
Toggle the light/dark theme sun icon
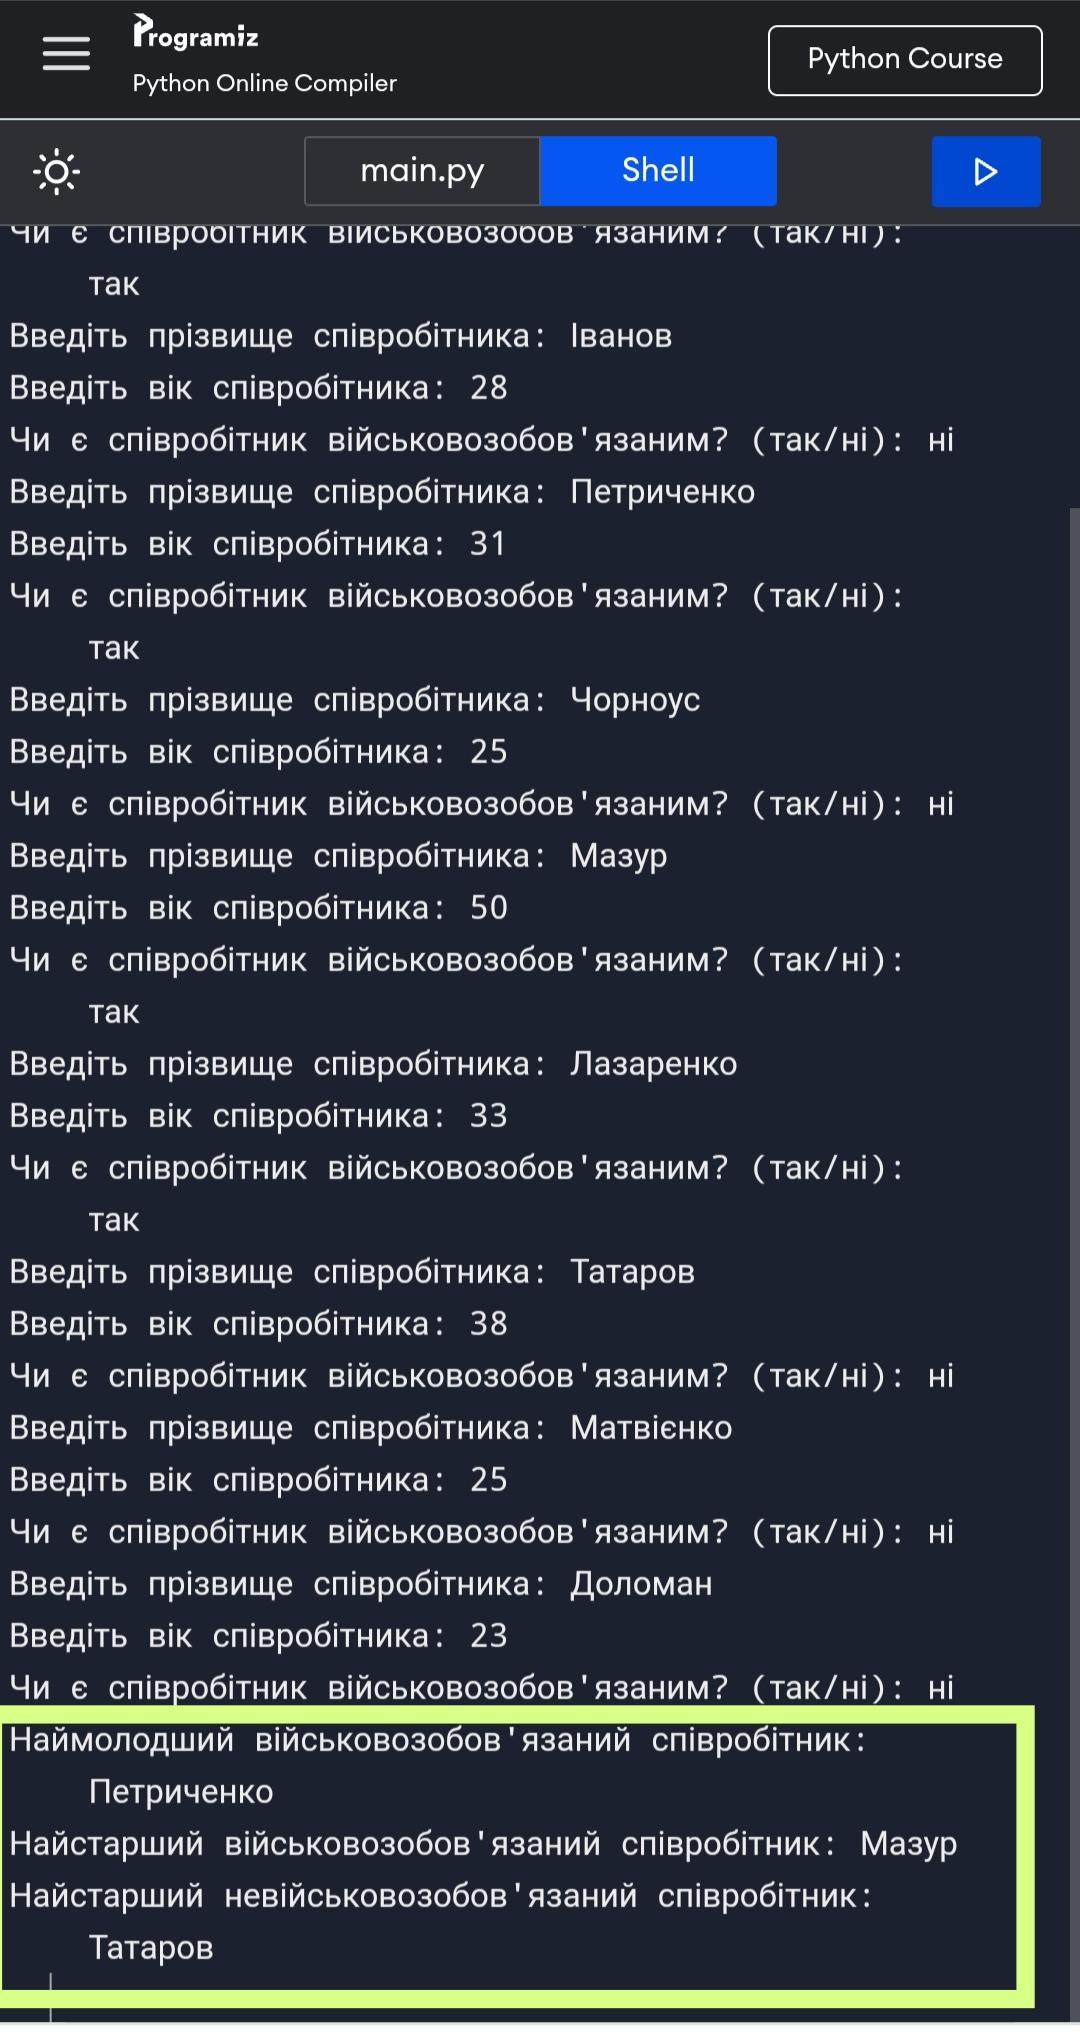coord(57,172)
